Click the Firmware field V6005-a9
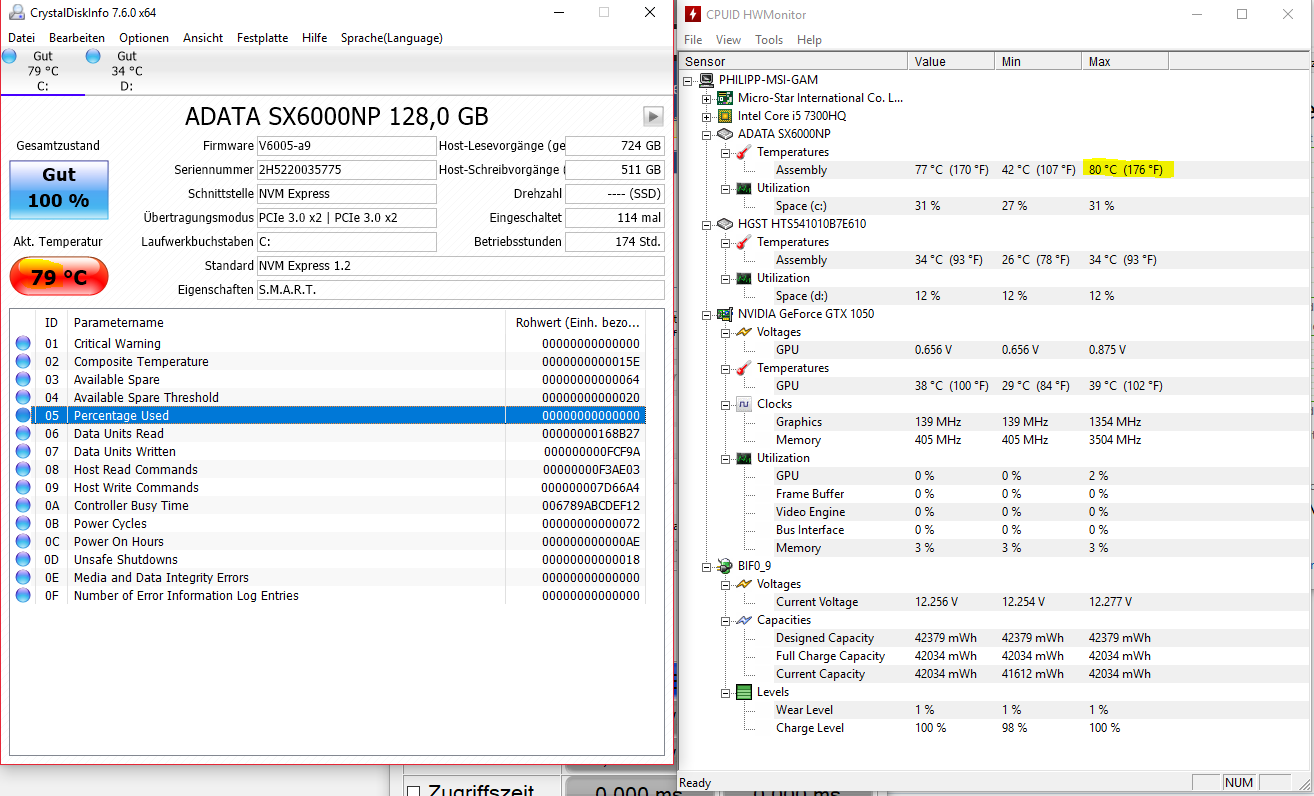1314x796 pixels. pos(346,146)
